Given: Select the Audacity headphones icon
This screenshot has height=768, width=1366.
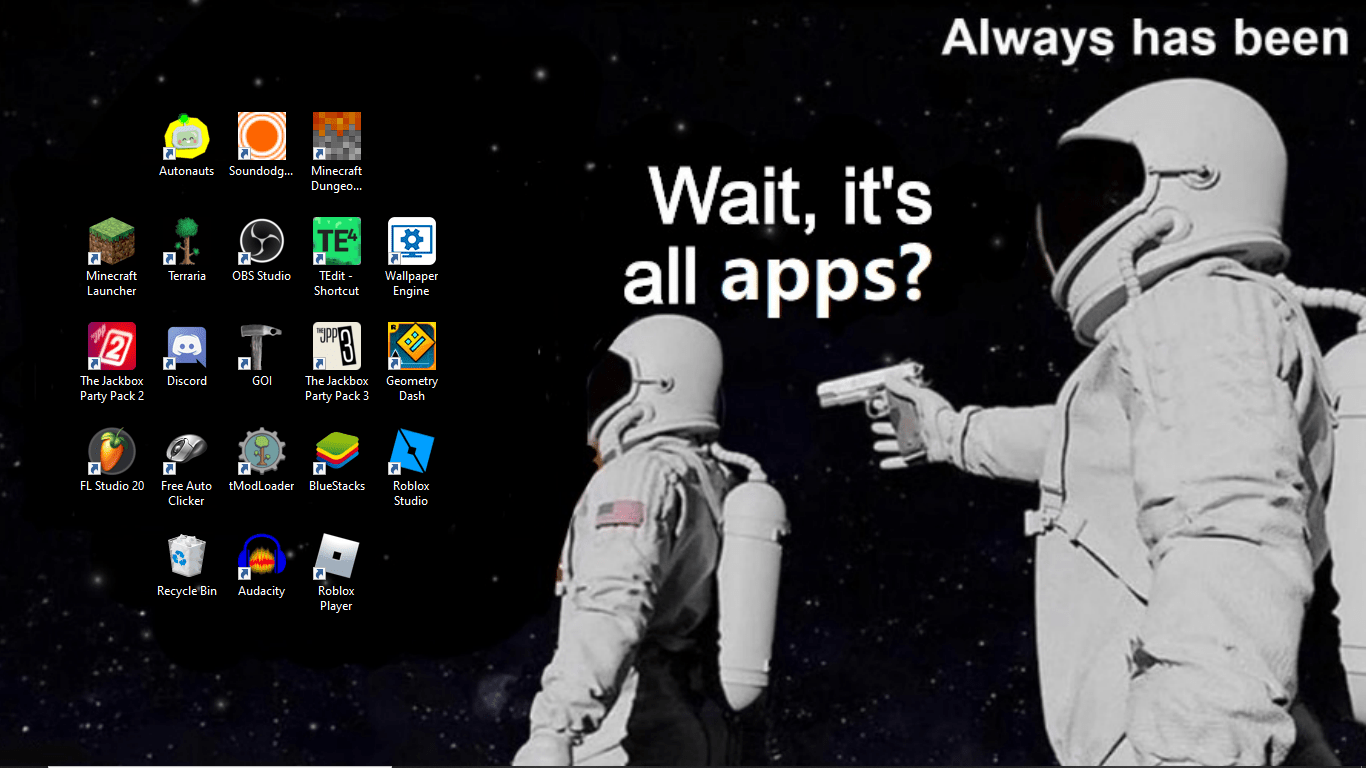Looking at the screenshot, I should (262, 557).
